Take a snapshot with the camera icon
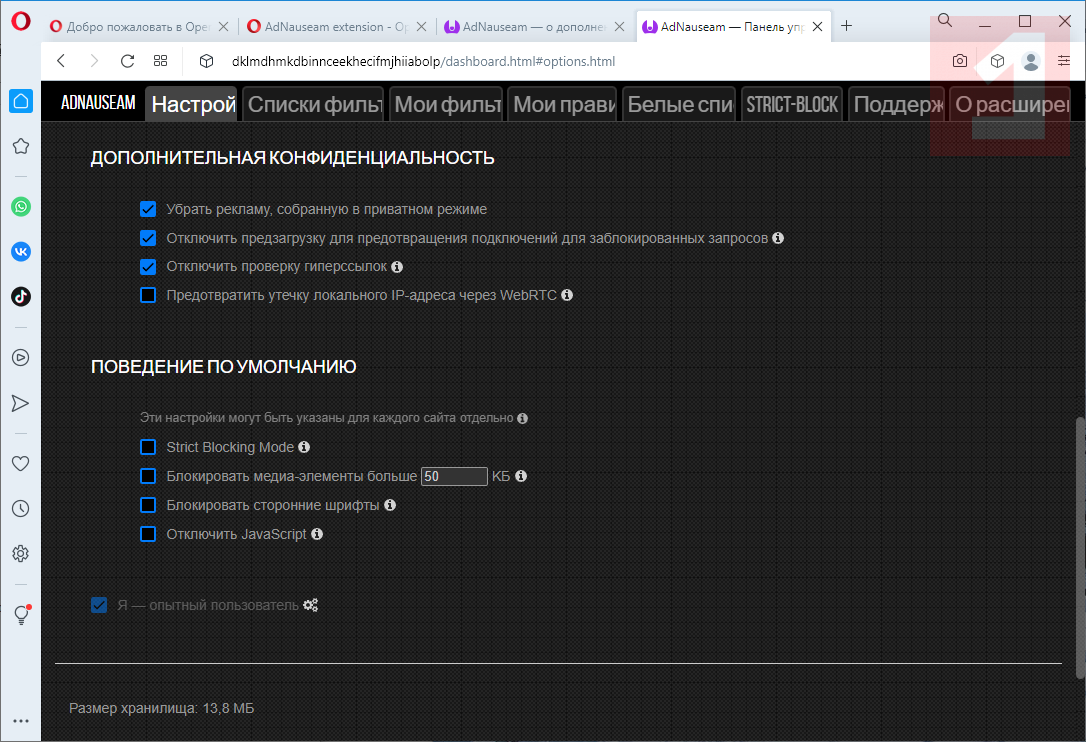The height and width of the screenshot is (742, 1086). click(960, 61)
